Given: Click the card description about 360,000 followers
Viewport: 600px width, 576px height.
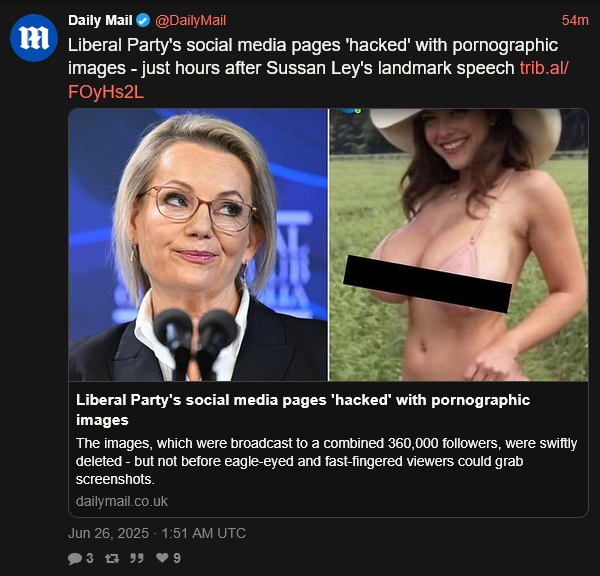Looking at the screenshot, I should (326, 461).
